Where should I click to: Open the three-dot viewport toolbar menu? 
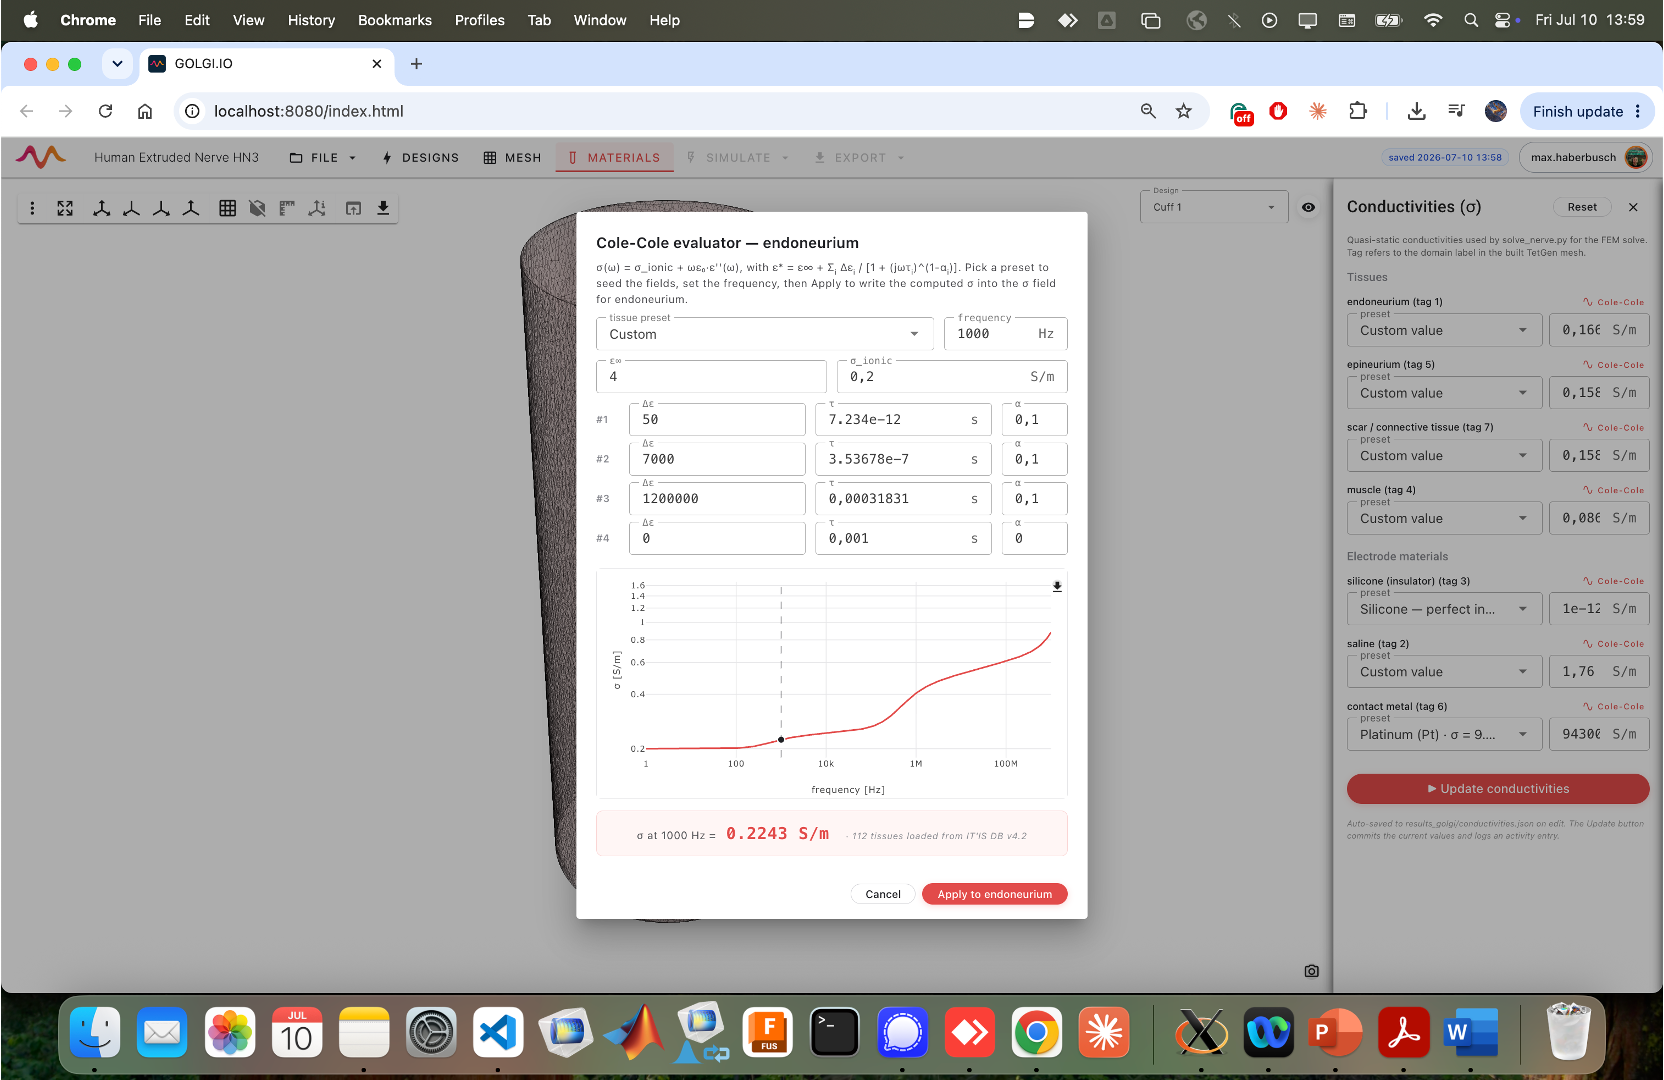32,208
